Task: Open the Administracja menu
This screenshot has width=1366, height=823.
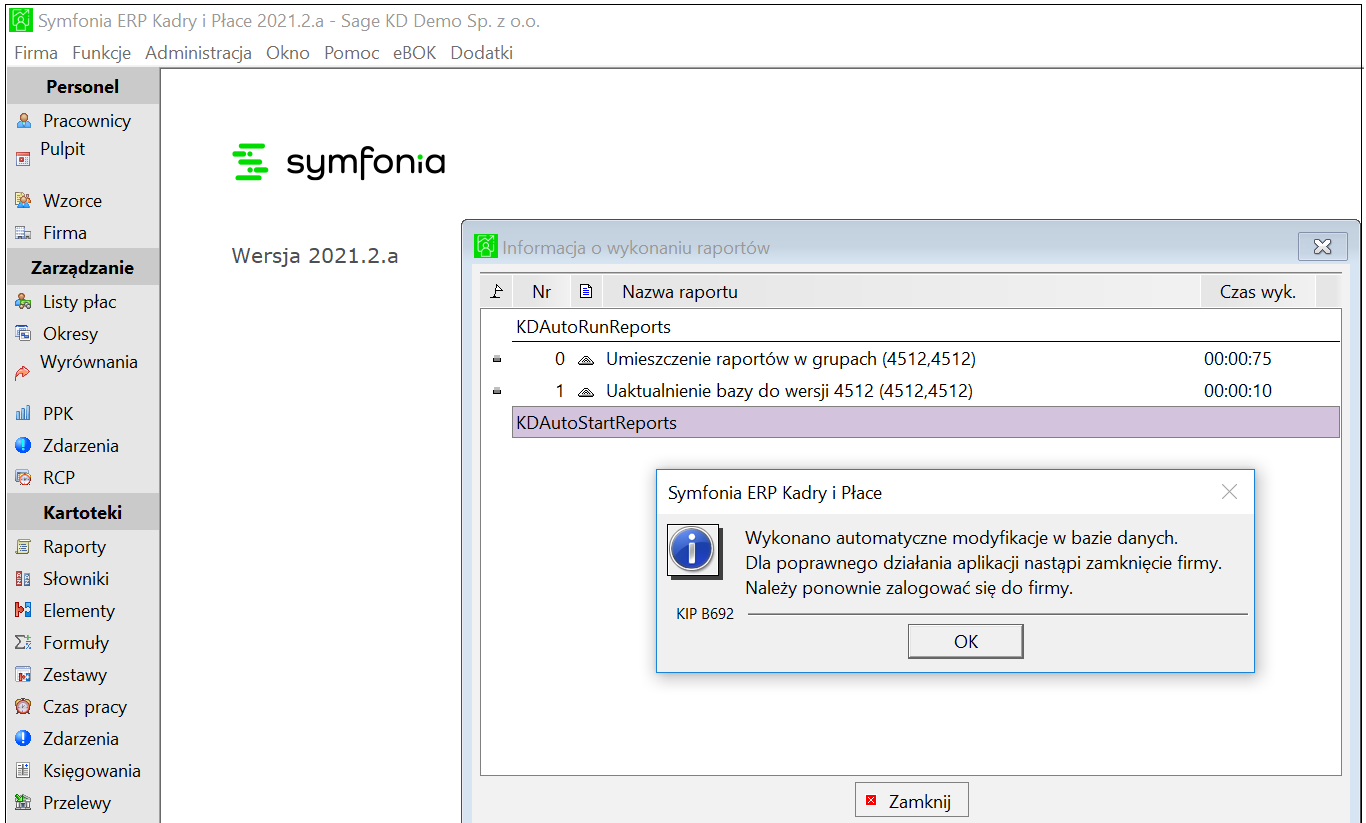Action: pyautogui.click(x=198, y=53)
